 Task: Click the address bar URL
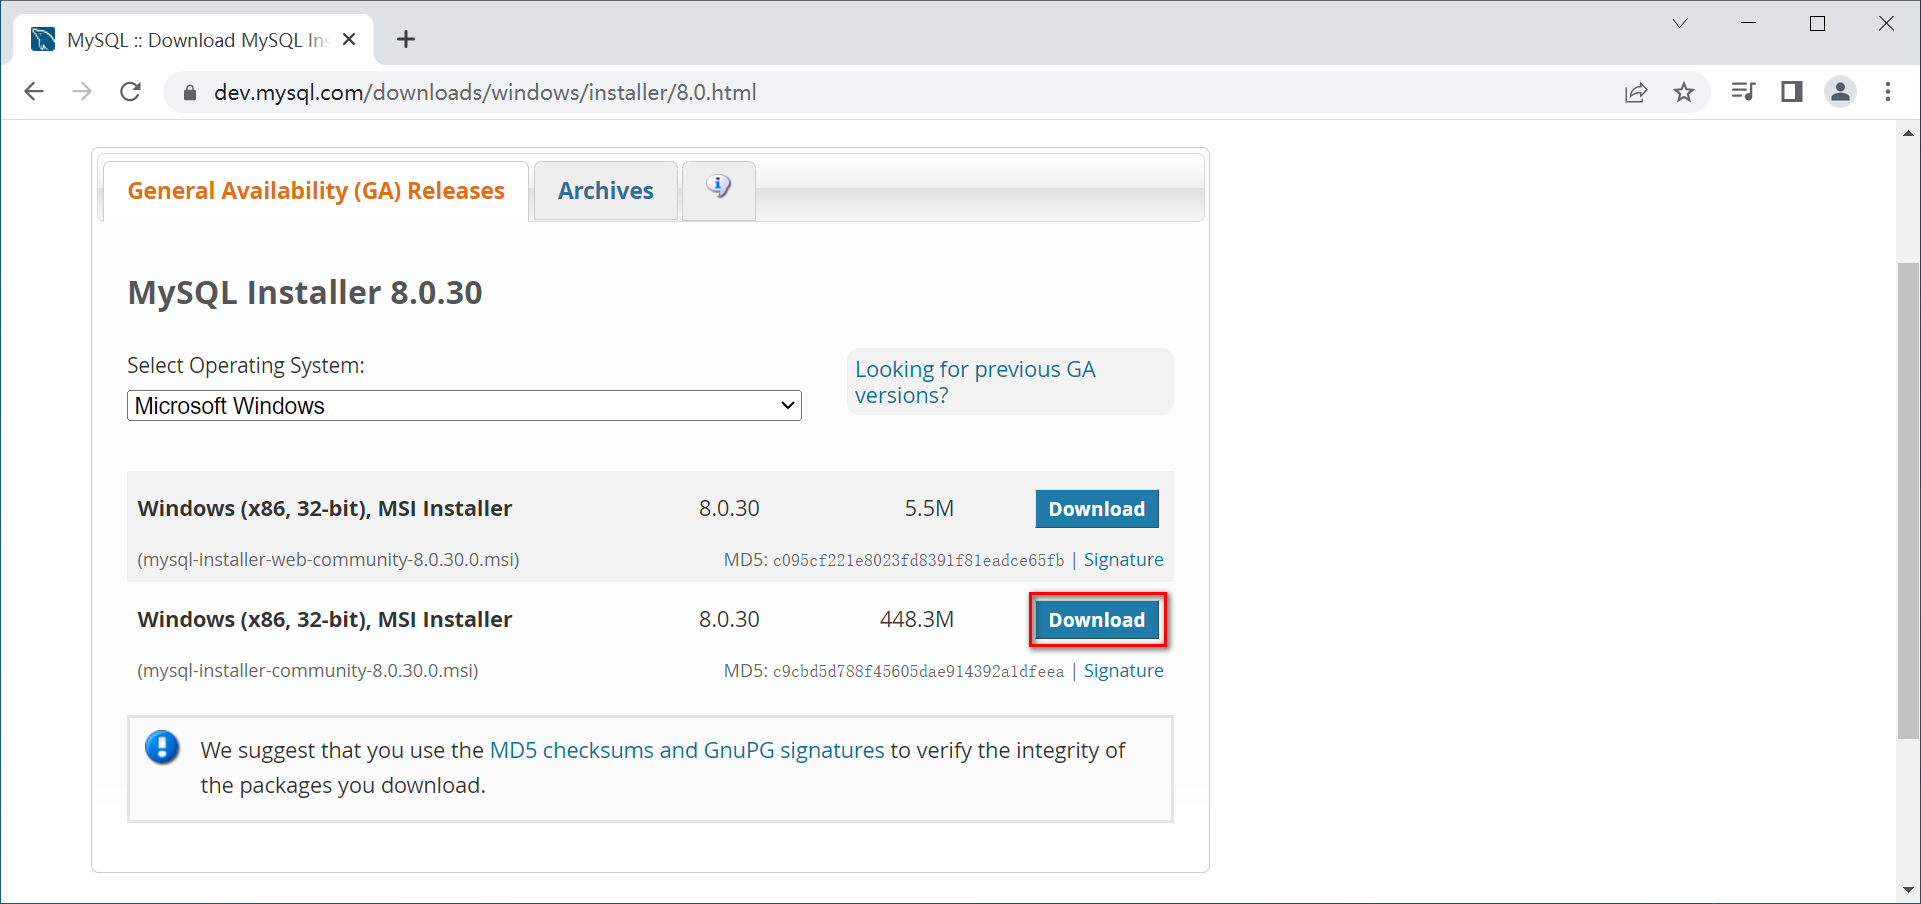coord(485,93)
